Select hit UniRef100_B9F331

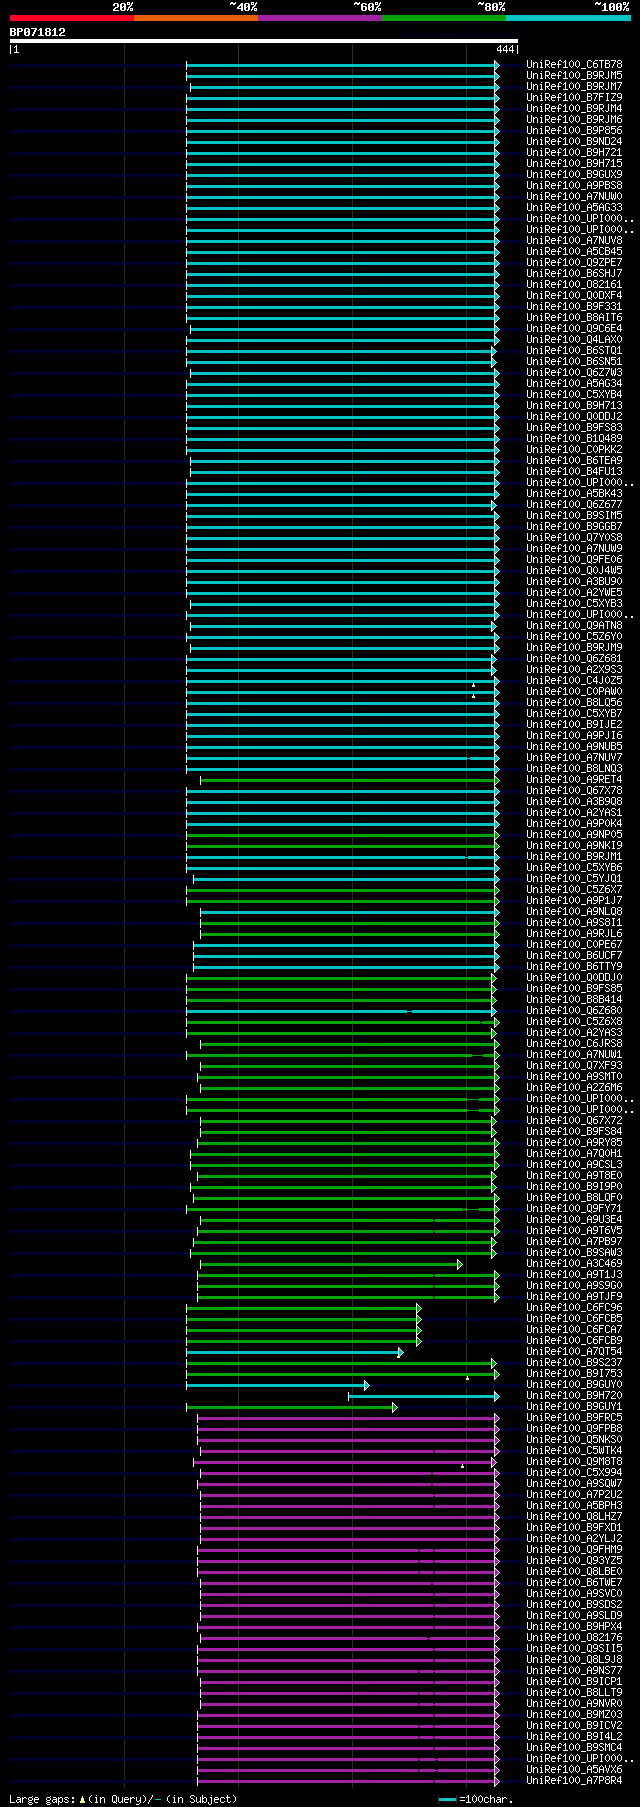click(574, 307)
